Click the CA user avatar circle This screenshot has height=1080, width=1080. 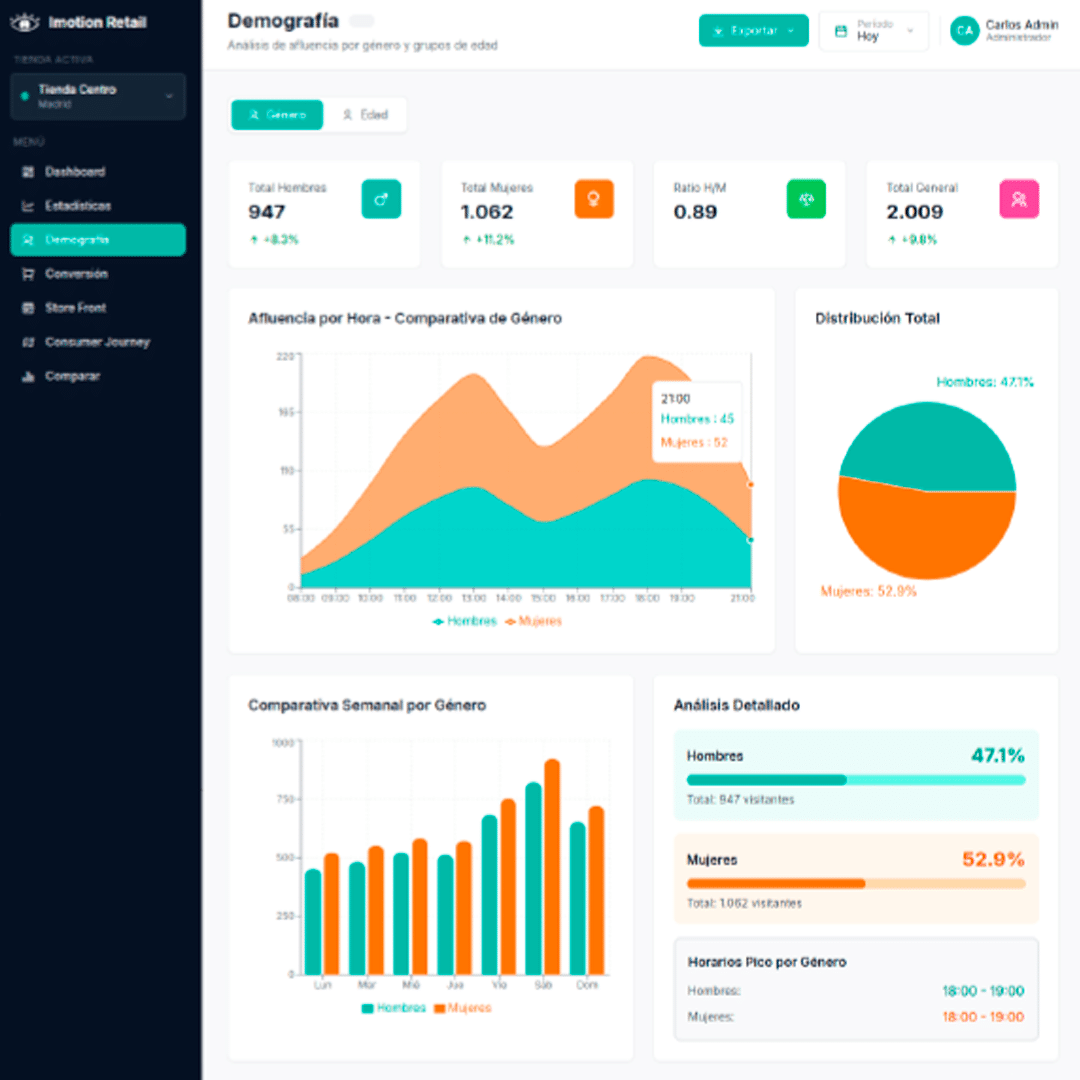964,31
